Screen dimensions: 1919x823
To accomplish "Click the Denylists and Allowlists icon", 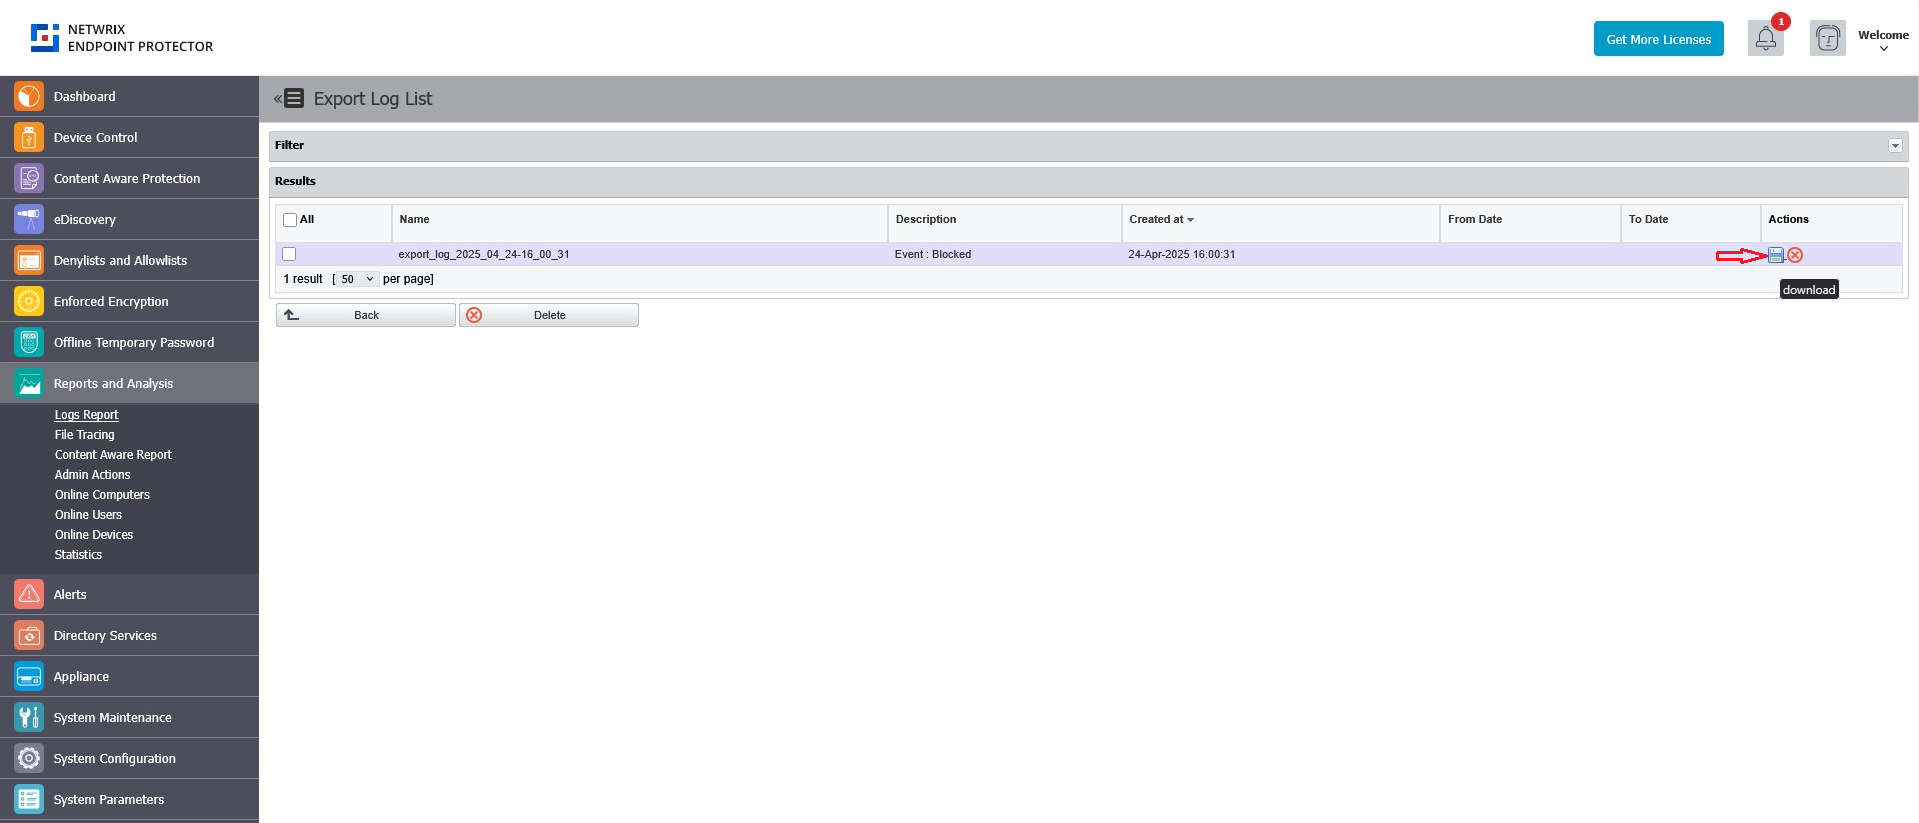I will pos(29,260).
